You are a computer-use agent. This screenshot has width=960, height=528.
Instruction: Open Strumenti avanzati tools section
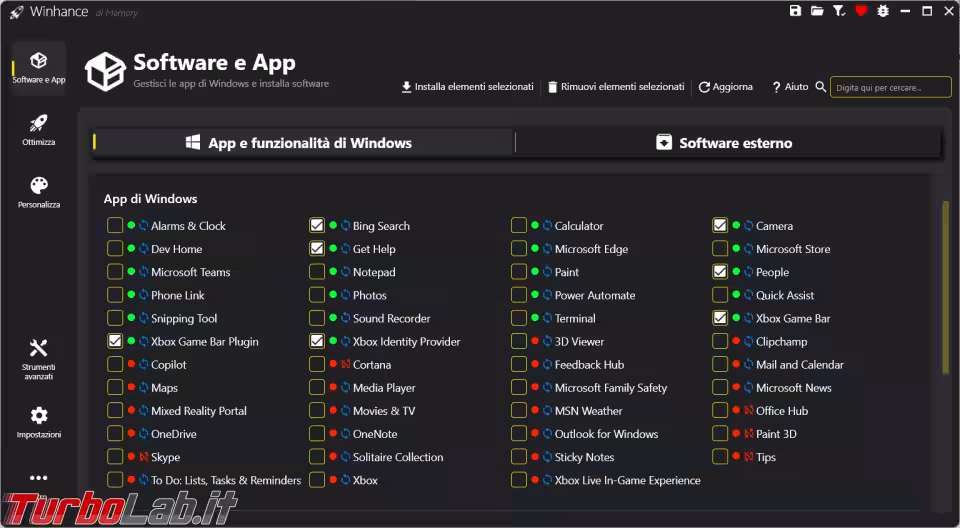pos(39,358)
